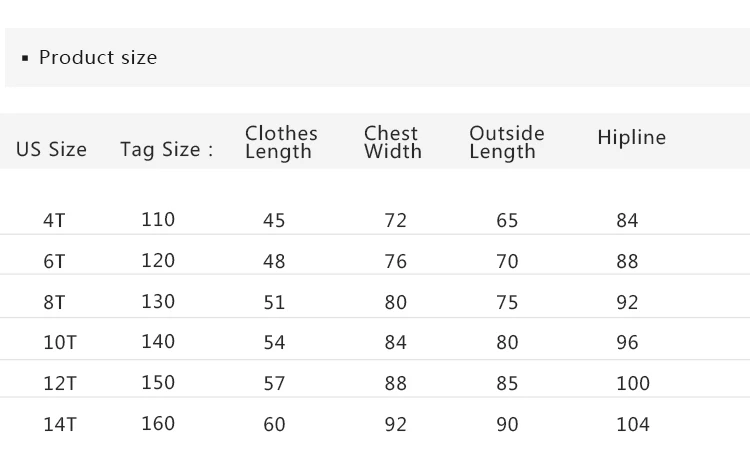
Task: Select the 14T US size row label
Action: pyautogui.click(x=59, y=424)
